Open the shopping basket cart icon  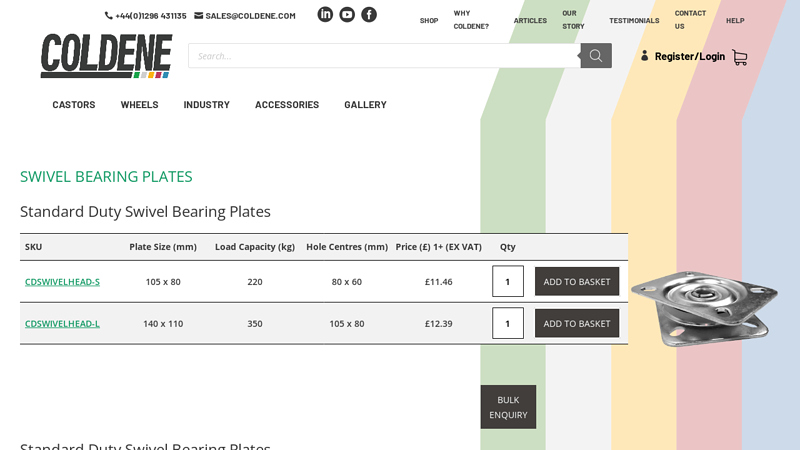click(x=740, y=57)
